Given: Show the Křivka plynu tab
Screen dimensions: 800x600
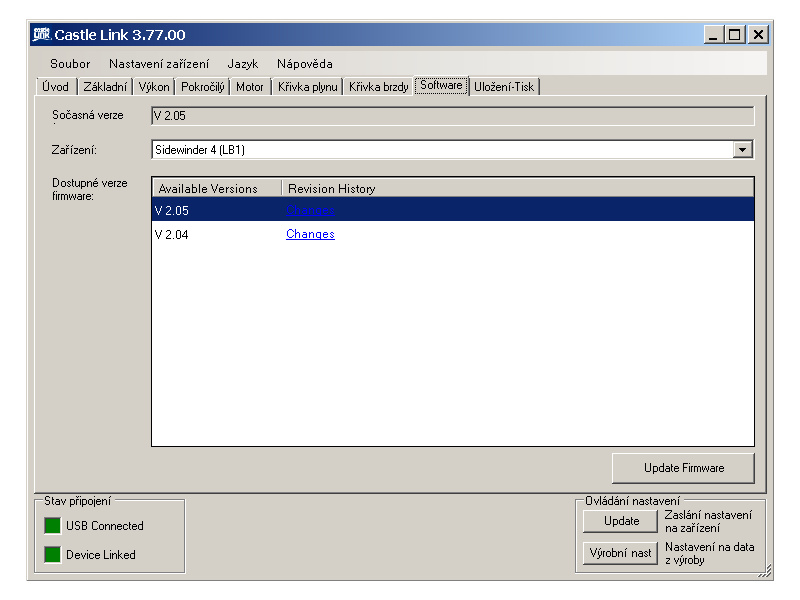Looking at the screenshot, I should (x=307, y=87).
